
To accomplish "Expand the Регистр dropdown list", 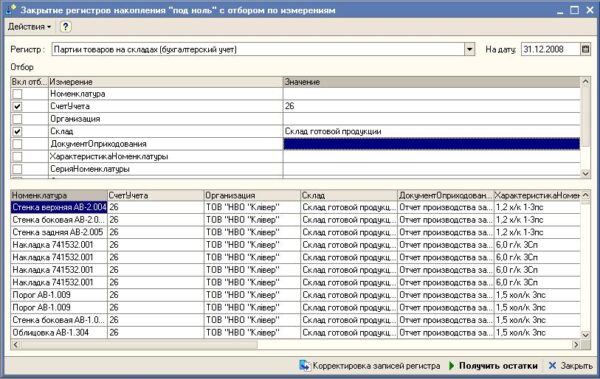I will point(470,49).
